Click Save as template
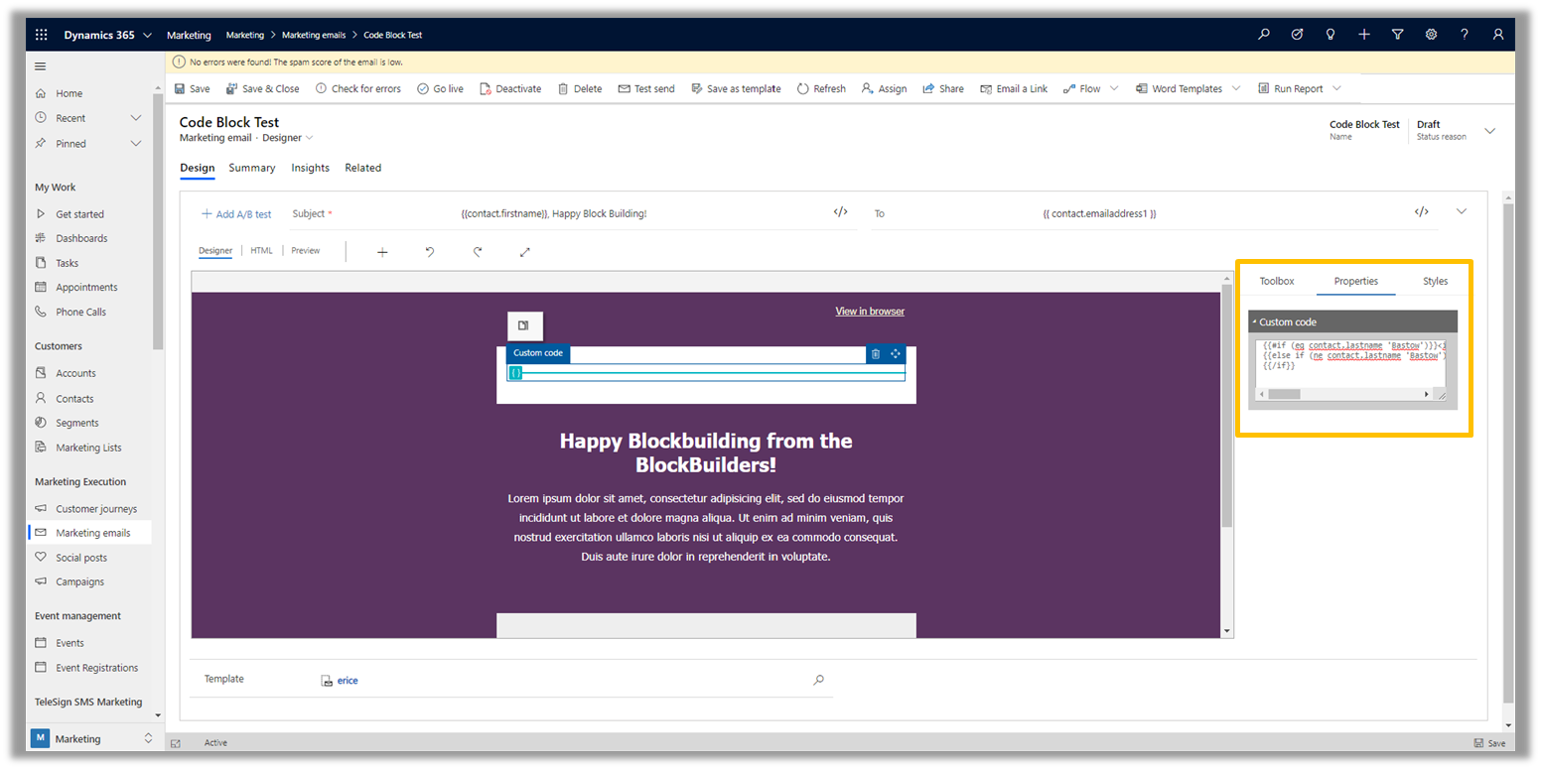 [736, 89]
